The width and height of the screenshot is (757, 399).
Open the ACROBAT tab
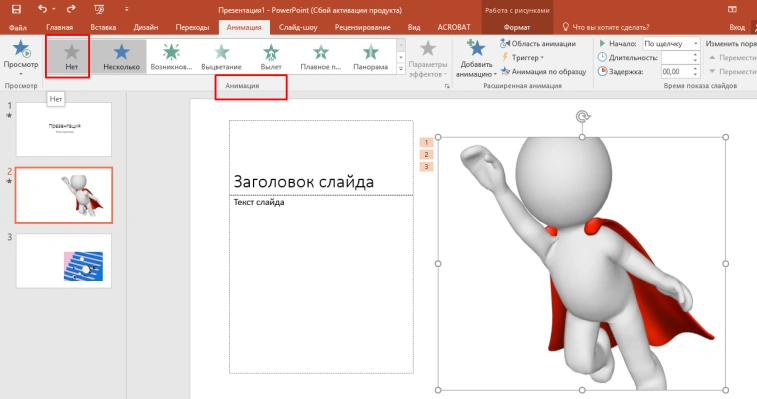click(453, 27)
